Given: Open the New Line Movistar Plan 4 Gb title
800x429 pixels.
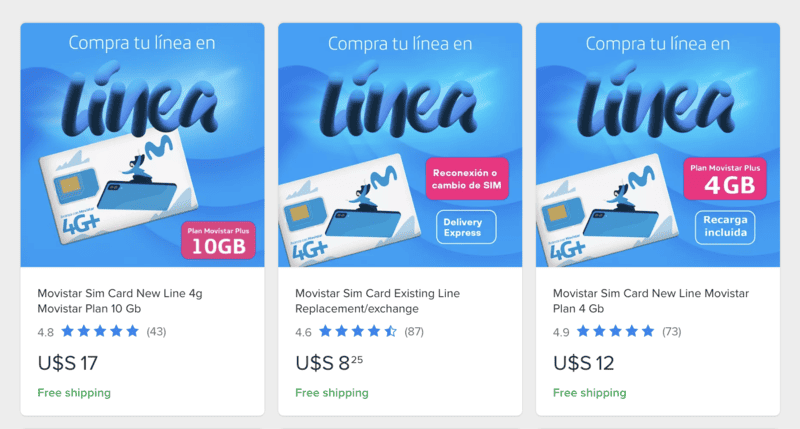Looking at the screenshot, I should 651,301.
